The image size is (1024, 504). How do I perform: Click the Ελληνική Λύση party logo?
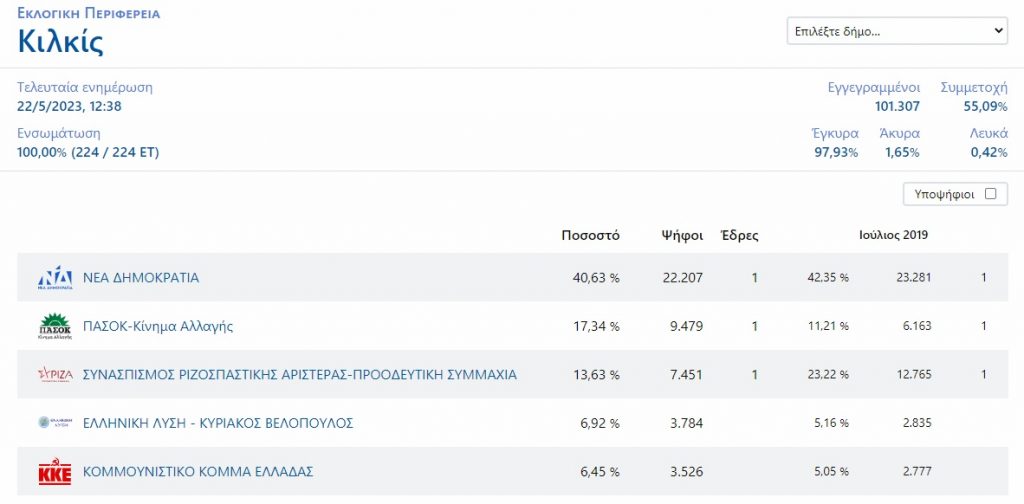click(x=55, y=423)
